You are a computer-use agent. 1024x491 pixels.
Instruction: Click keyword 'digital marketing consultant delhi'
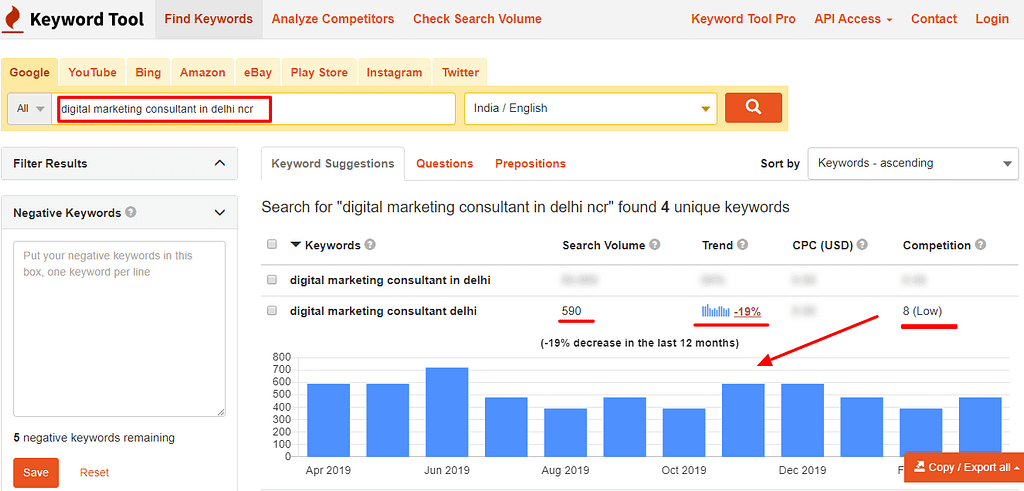(383, 311)
